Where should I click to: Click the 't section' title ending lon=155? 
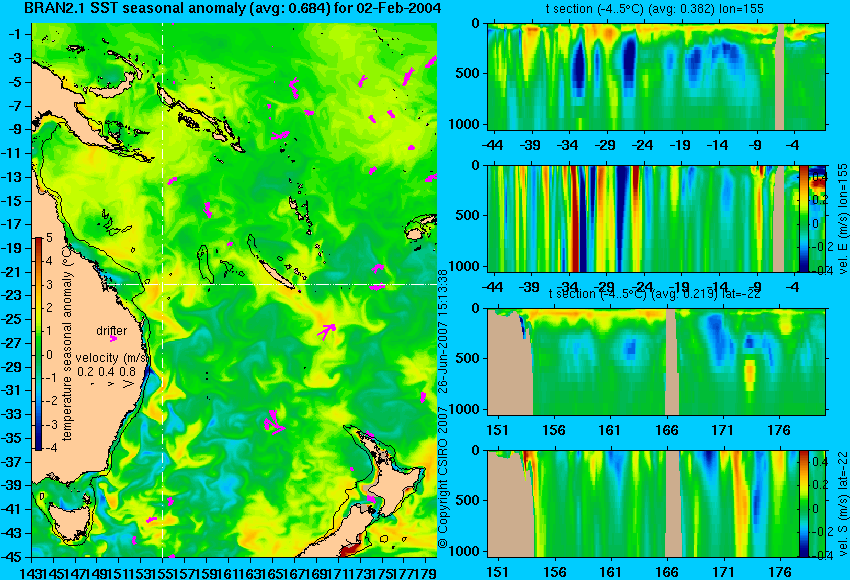[654, 9]
